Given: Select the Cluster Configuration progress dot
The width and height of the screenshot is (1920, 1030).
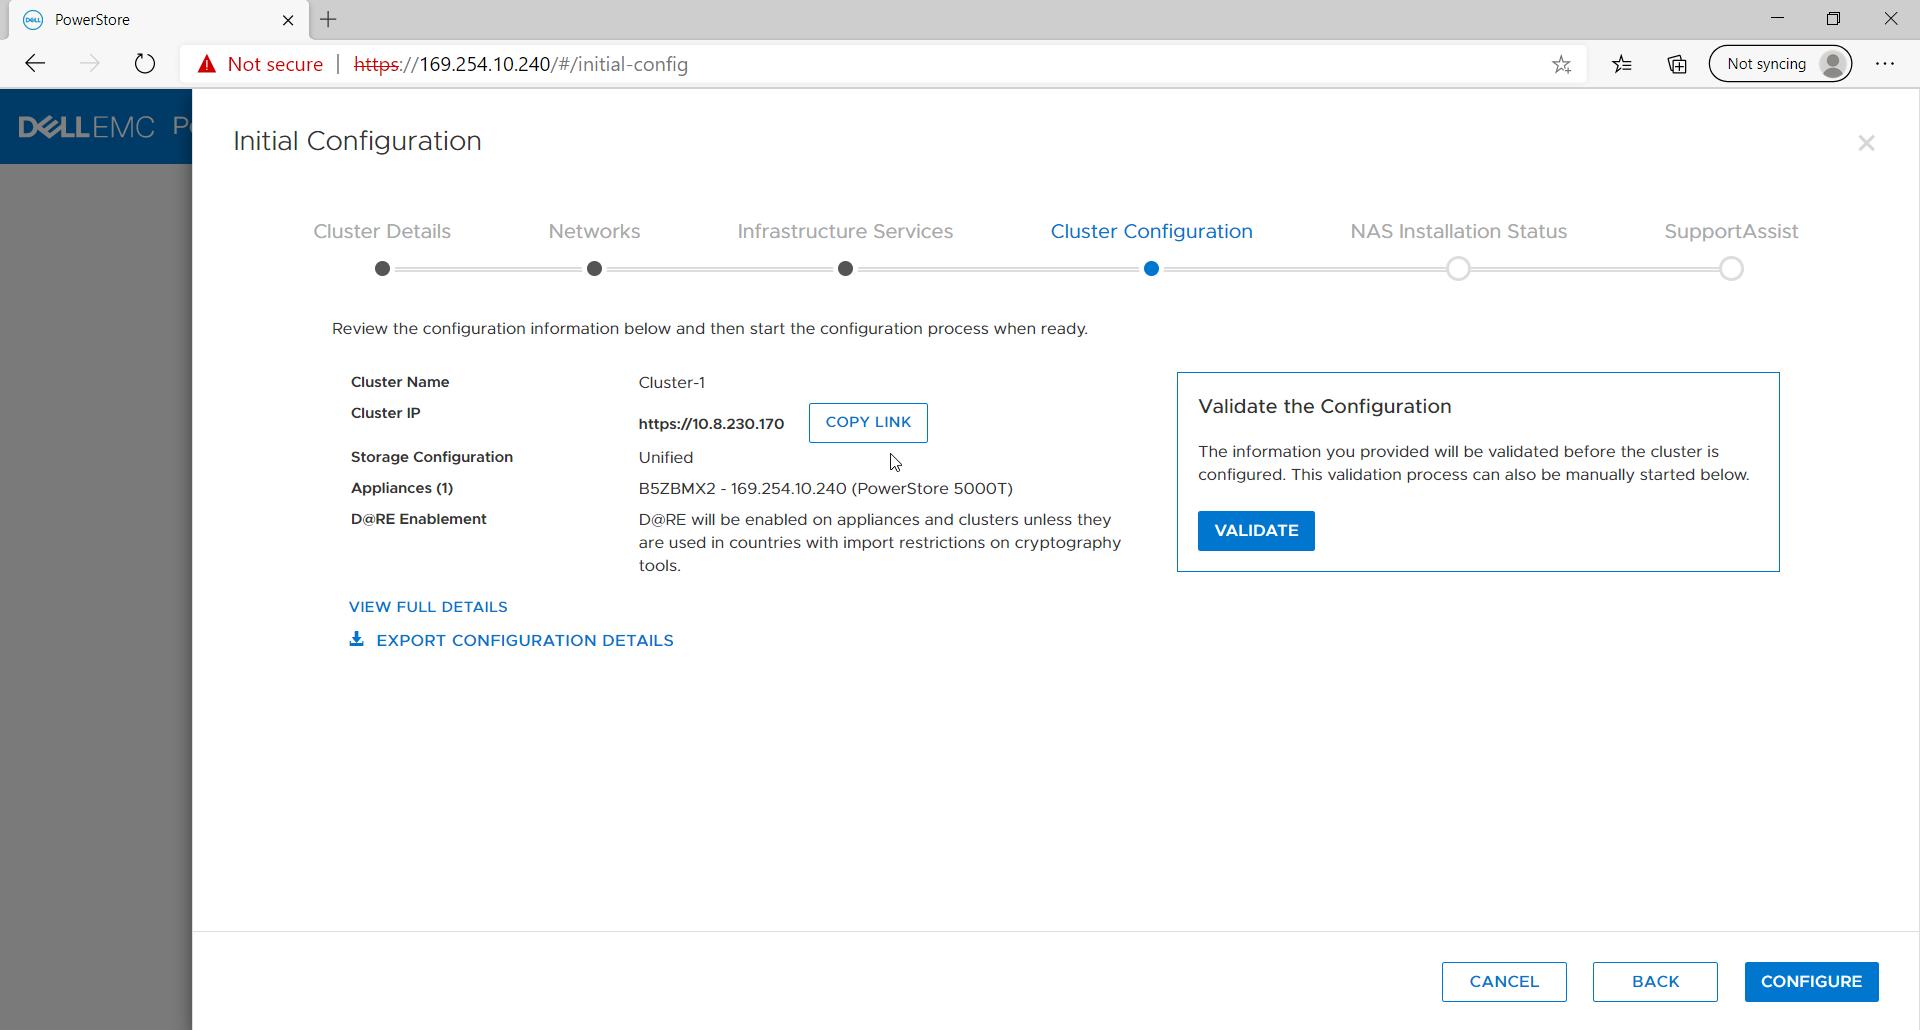Looking at the screenshot, I should click(1151, 268).
